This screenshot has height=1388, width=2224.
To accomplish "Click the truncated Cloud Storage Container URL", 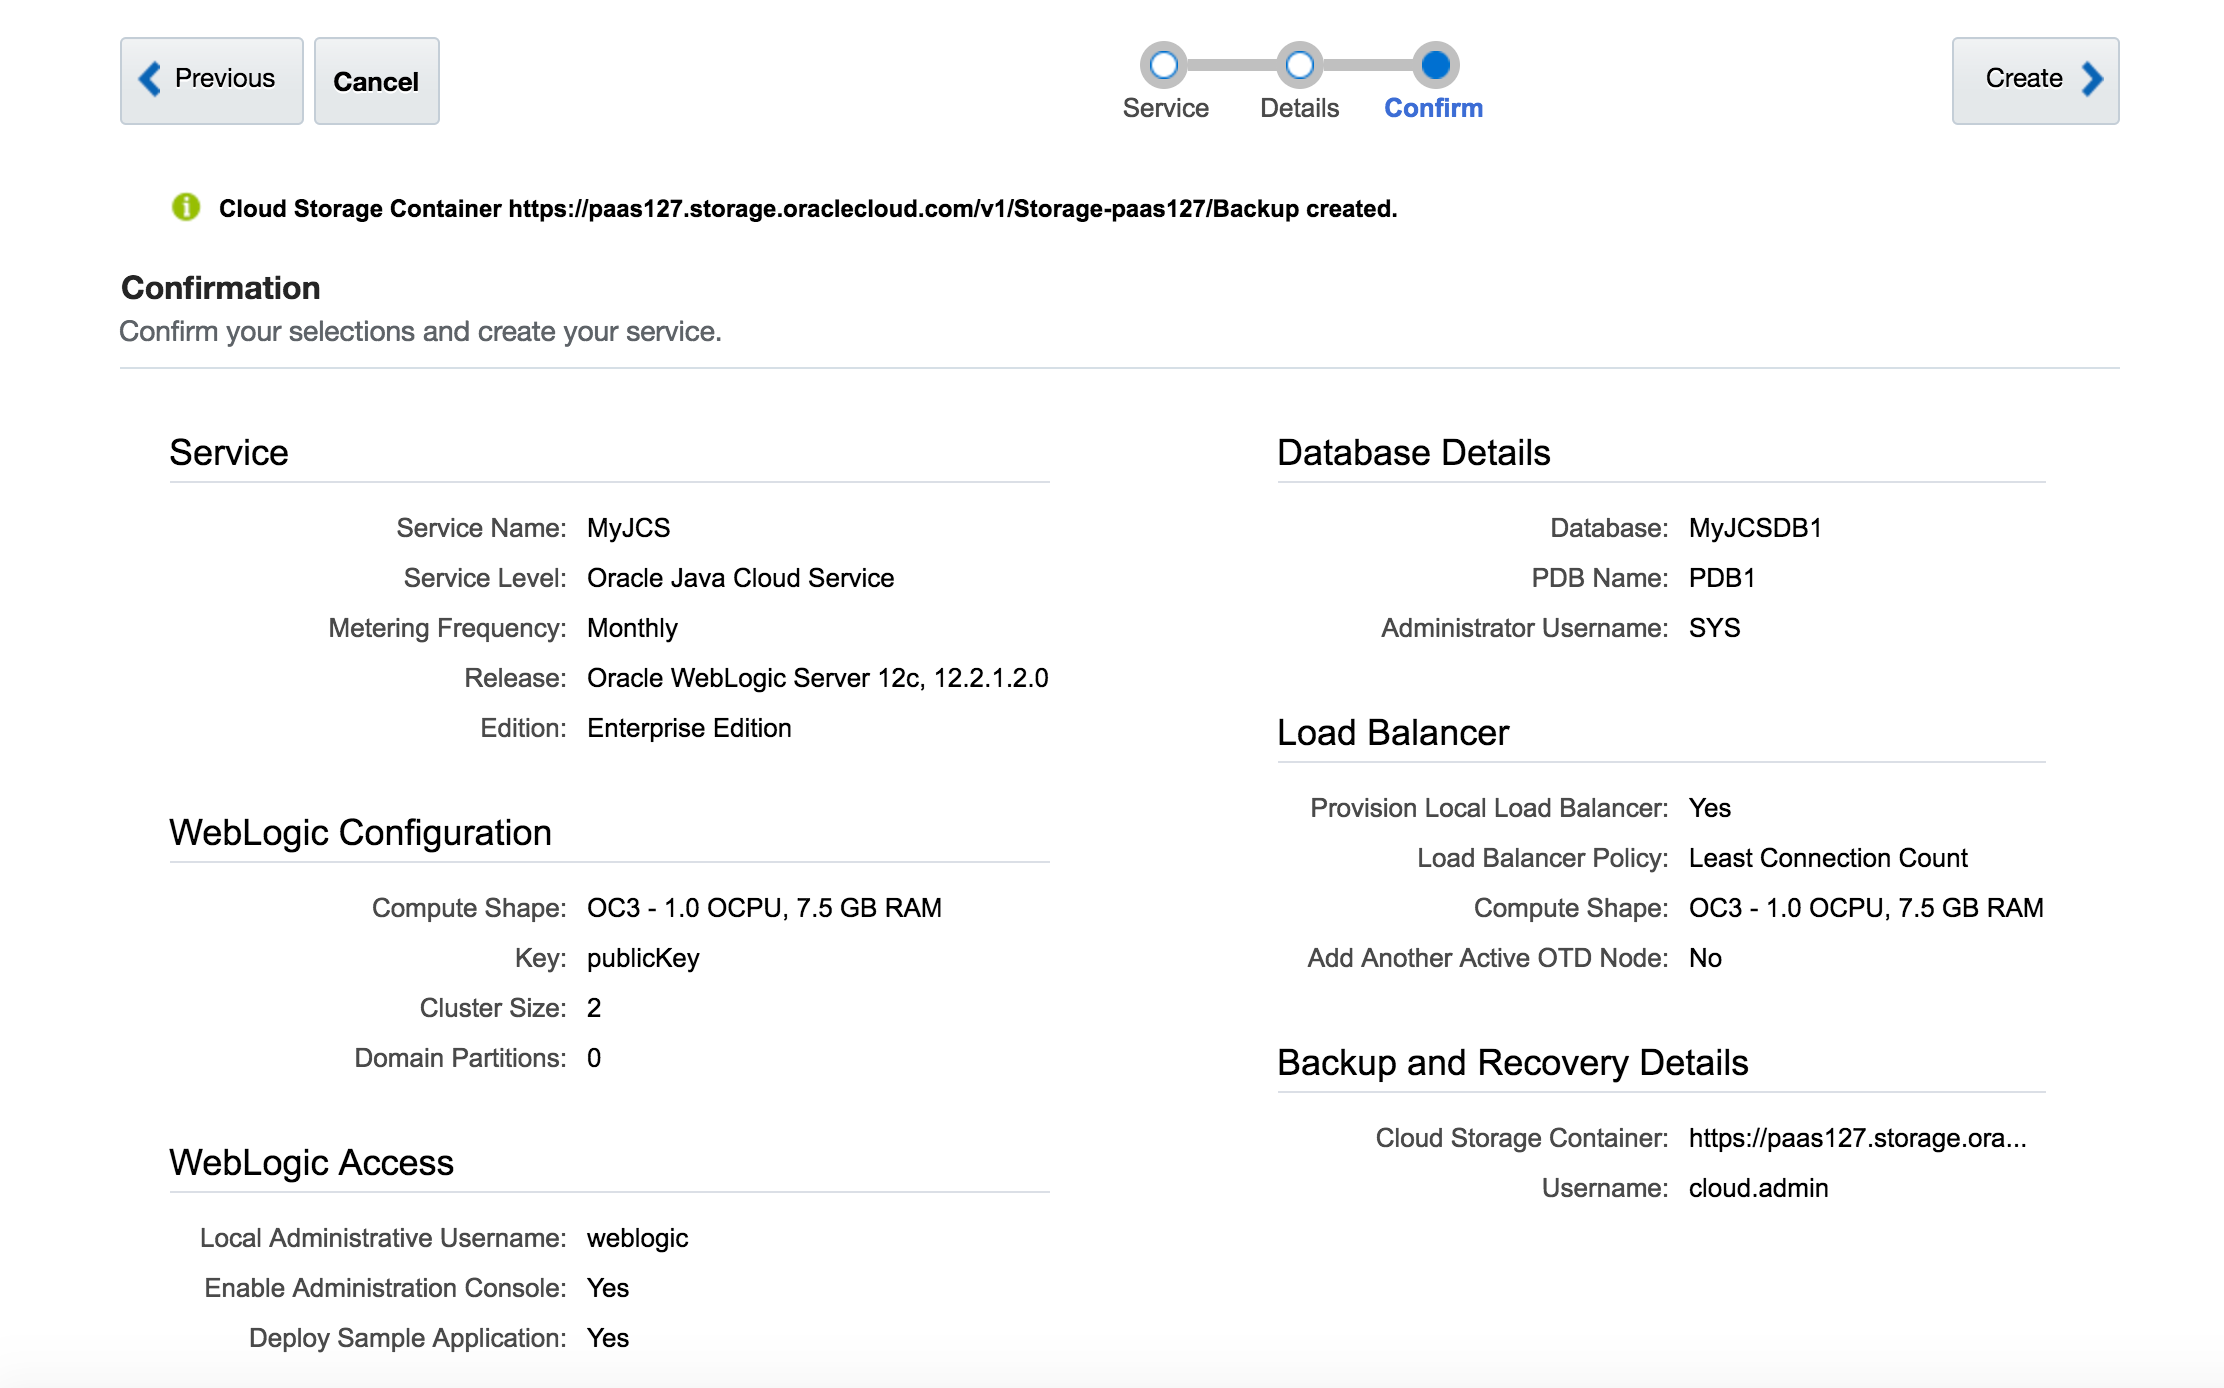I will [1856, 1138].
